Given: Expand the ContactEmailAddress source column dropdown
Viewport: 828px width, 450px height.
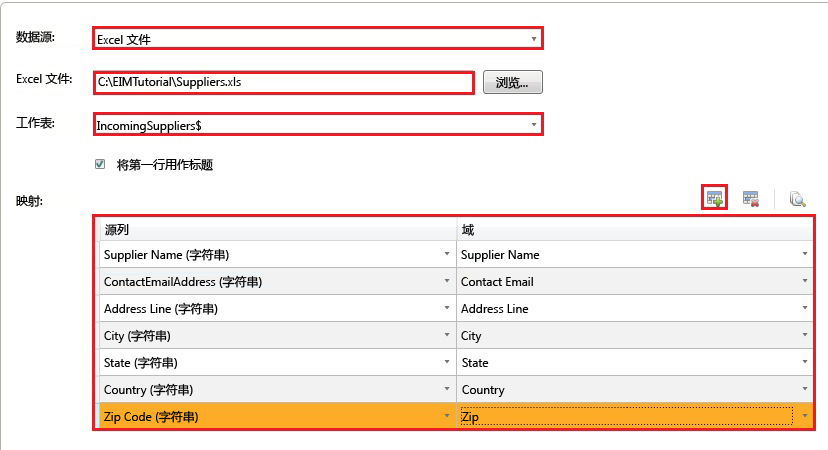Looking at the screenshot, I should [x=446, y=282].
